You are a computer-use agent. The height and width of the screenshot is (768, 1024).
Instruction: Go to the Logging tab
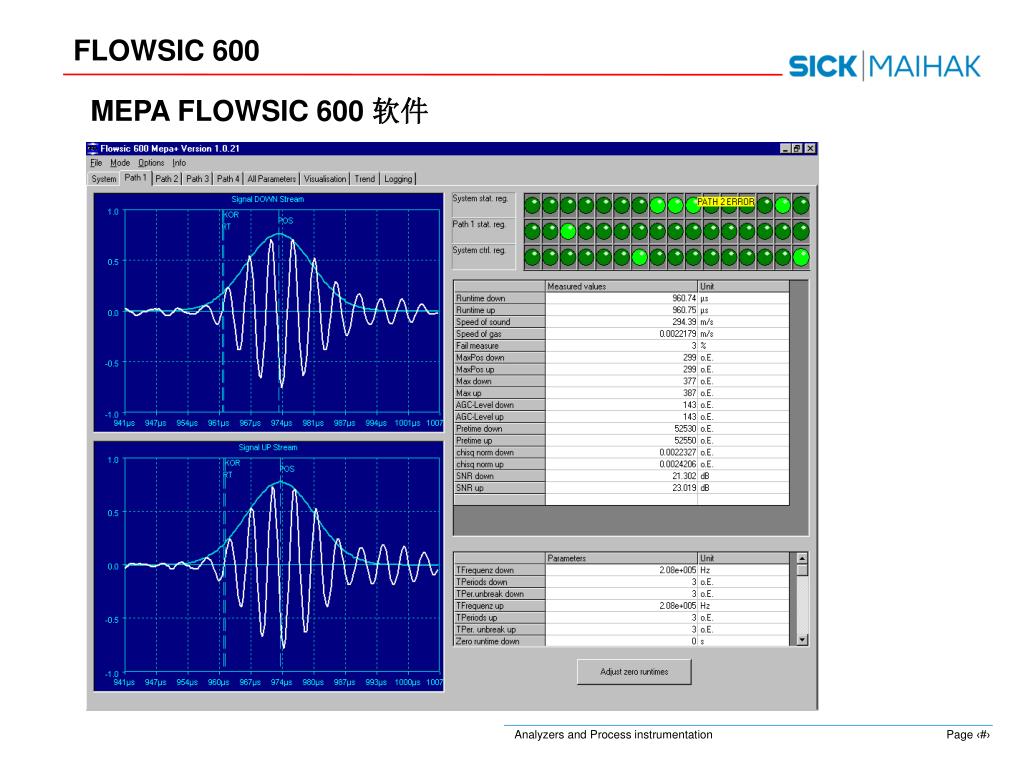click(398, 179)
